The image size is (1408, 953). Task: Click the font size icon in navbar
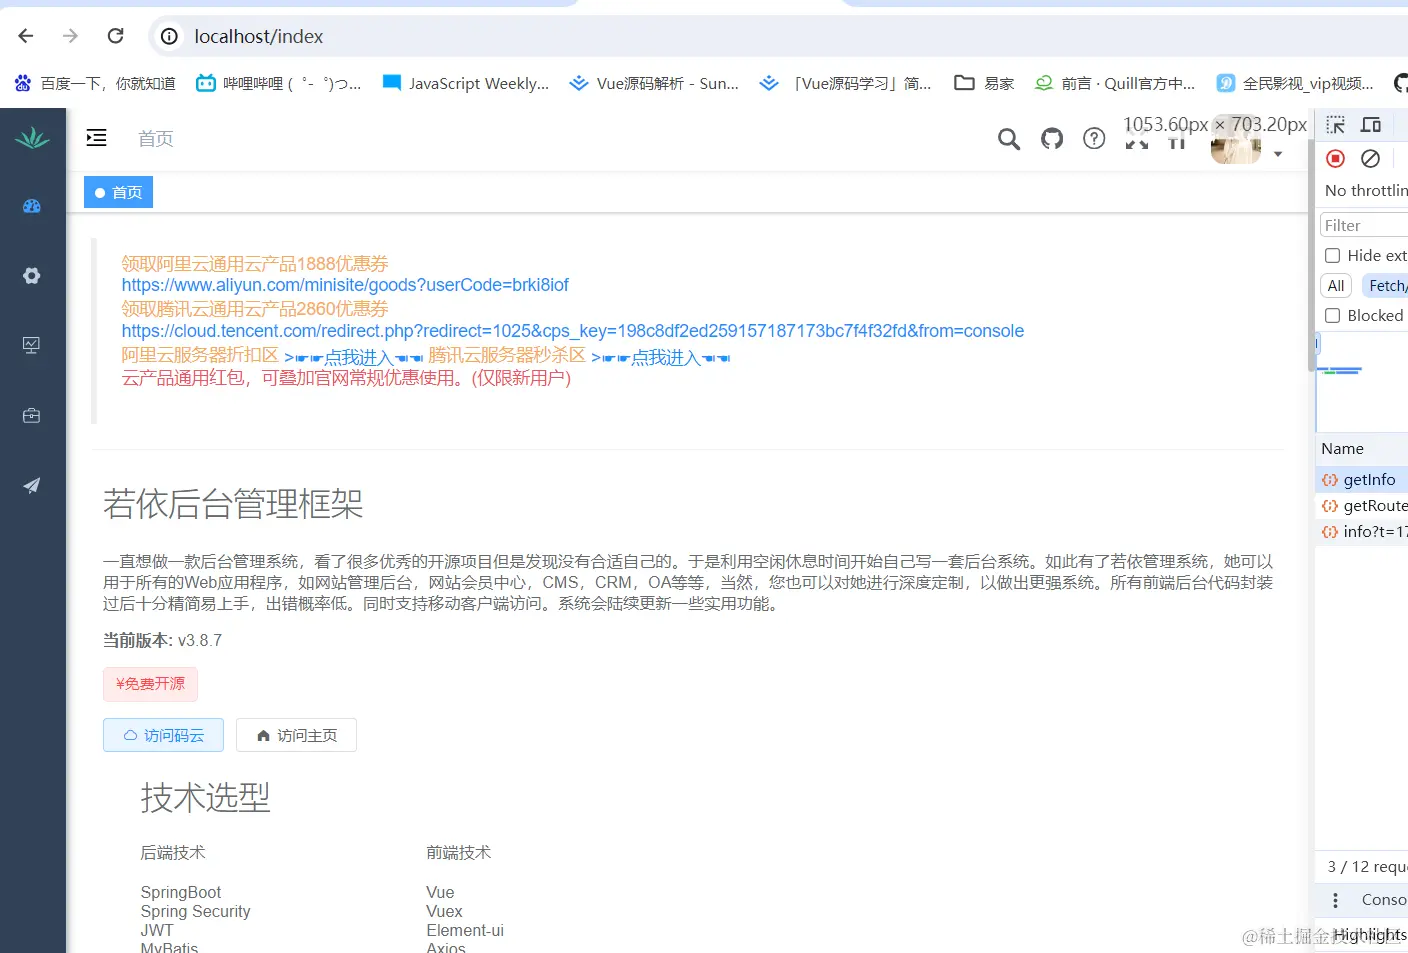(1177, 142)
